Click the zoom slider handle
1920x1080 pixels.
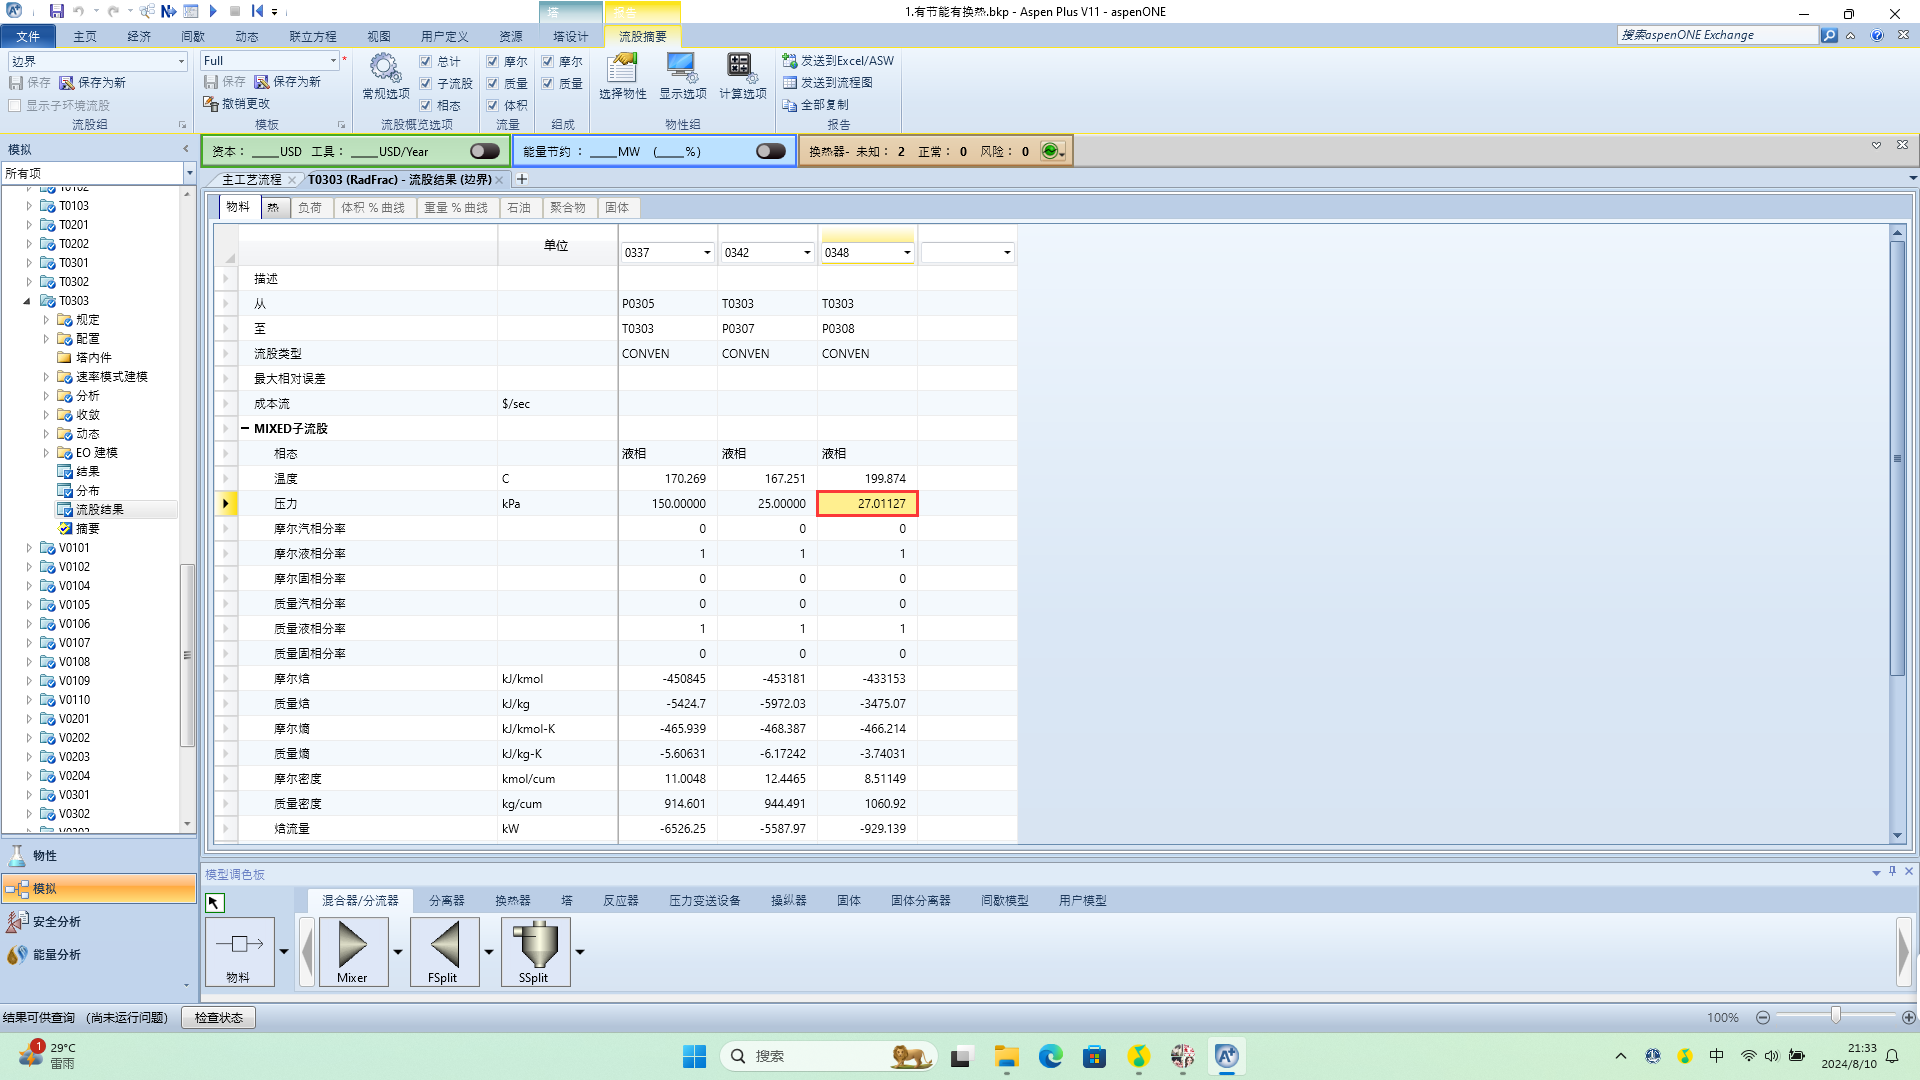(x=1836, y=1016)
